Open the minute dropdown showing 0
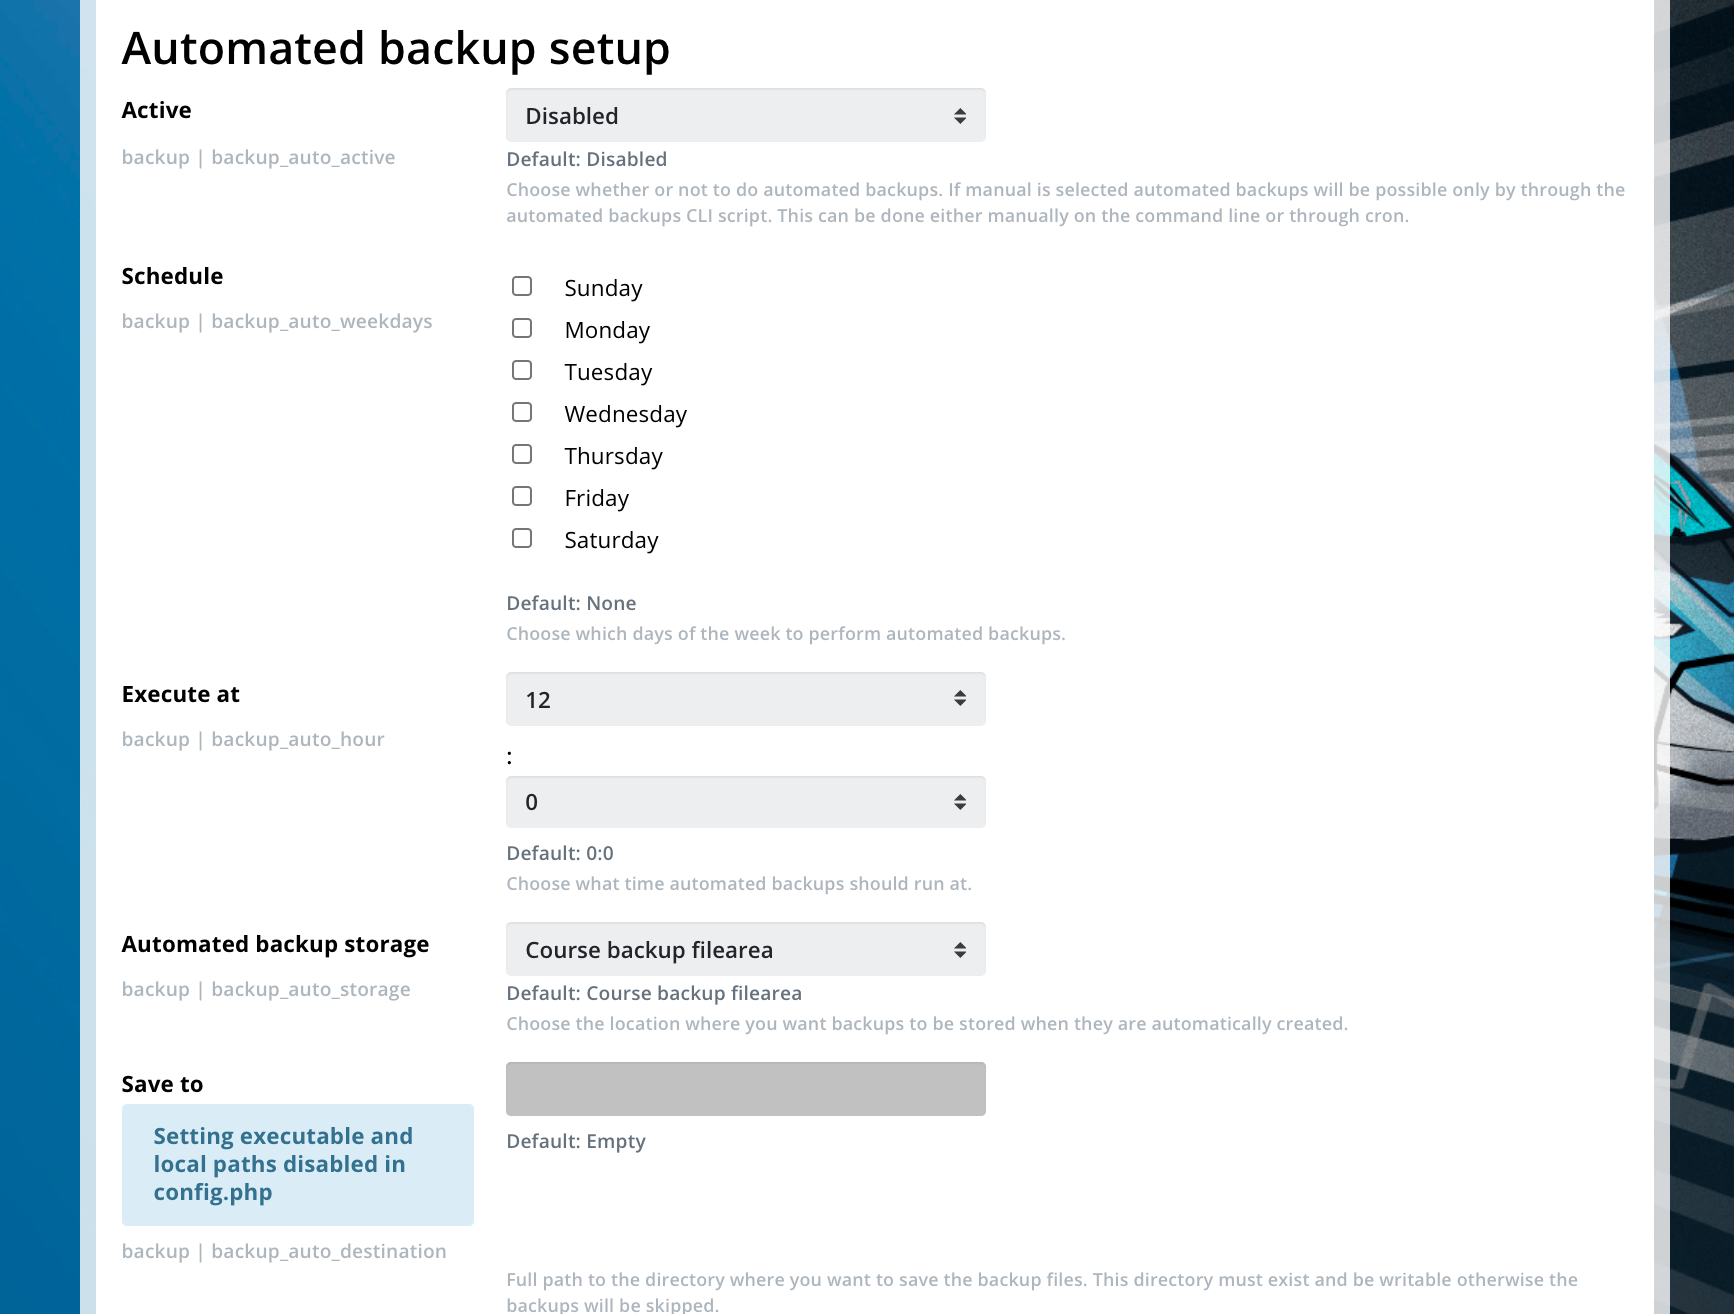 click(746, 802)
